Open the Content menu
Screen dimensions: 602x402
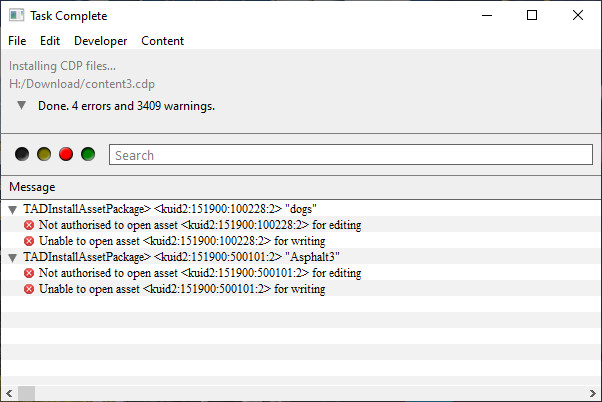click(162, 41)
